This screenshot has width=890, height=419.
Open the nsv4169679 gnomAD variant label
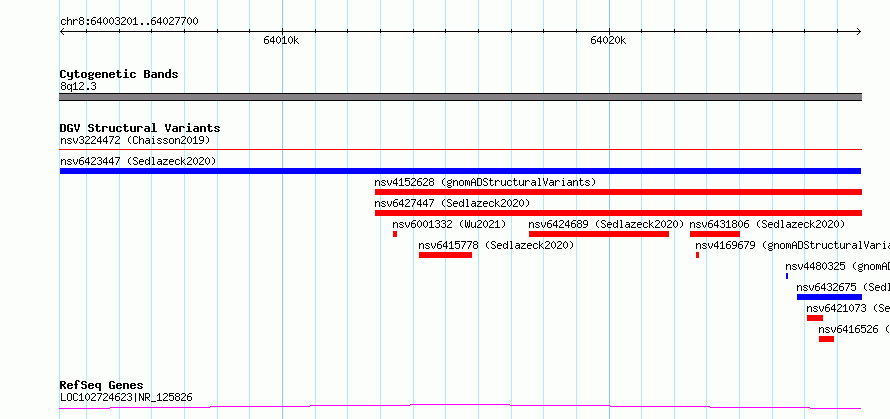(792, 245)
